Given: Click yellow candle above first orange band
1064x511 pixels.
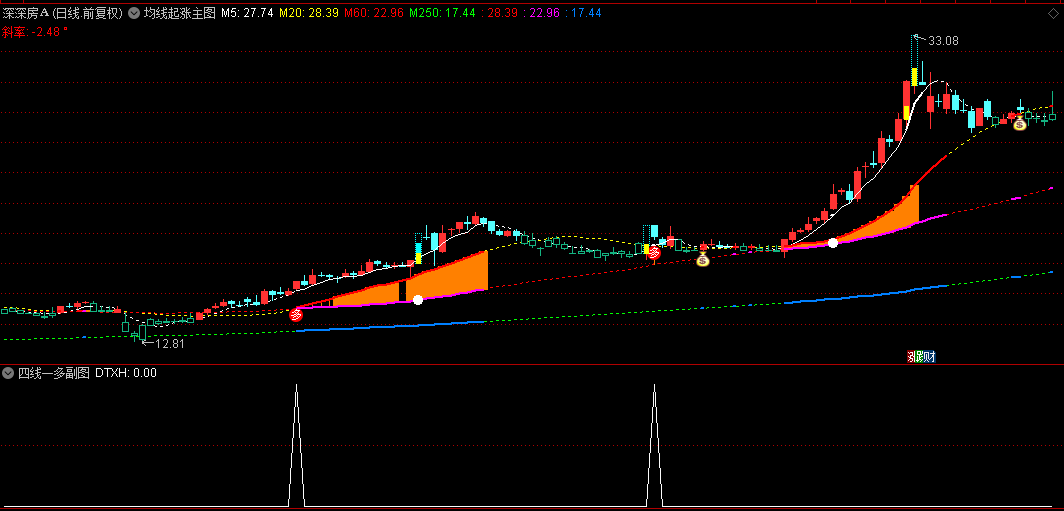Looking at the screenshot, I should pos(419,259).
